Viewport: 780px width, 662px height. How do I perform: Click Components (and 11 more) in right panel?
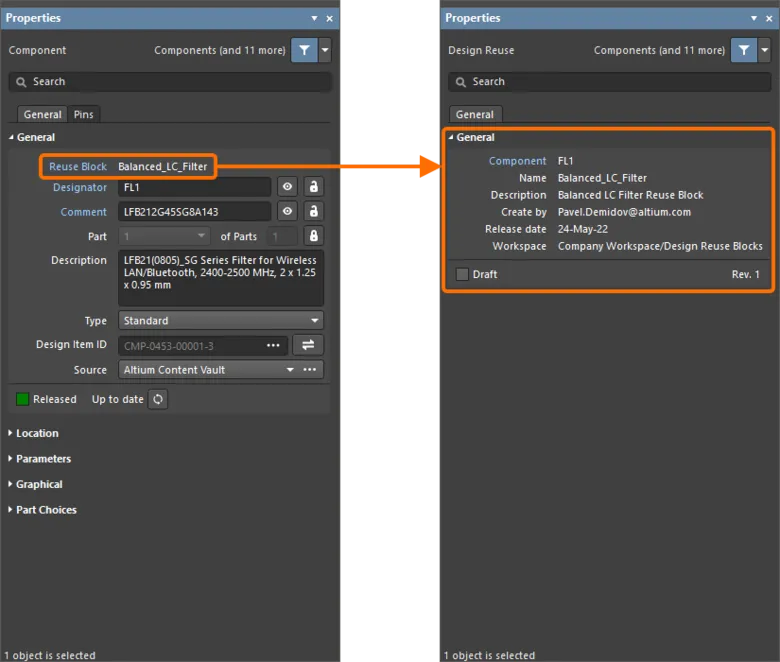(x=659, y=50)
